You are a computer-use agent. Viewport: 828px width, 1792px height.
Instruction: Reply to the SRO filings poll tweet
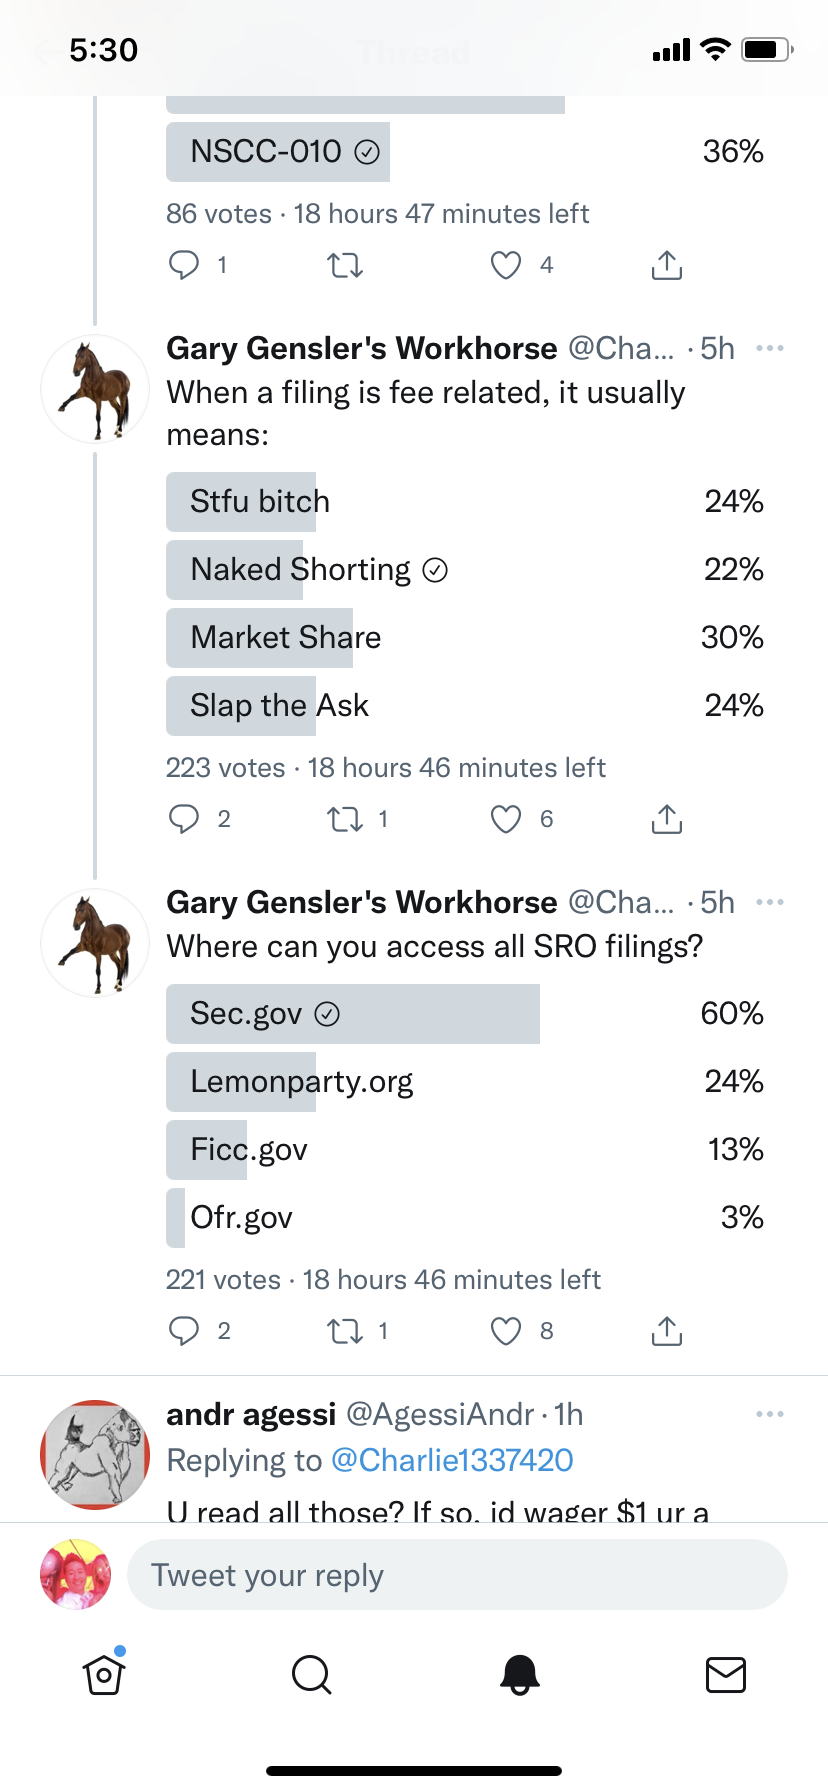pos(184,1331)
